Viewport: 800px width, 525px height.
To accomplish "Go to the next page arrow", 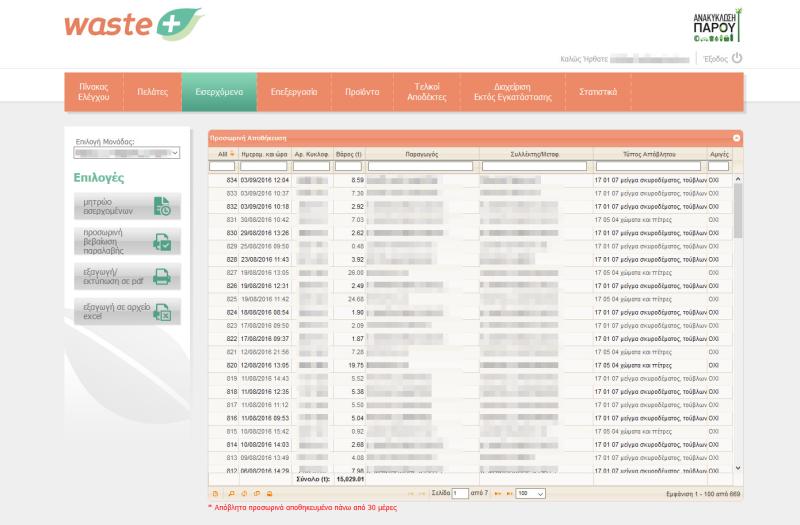I will click(x=498, y=494).
